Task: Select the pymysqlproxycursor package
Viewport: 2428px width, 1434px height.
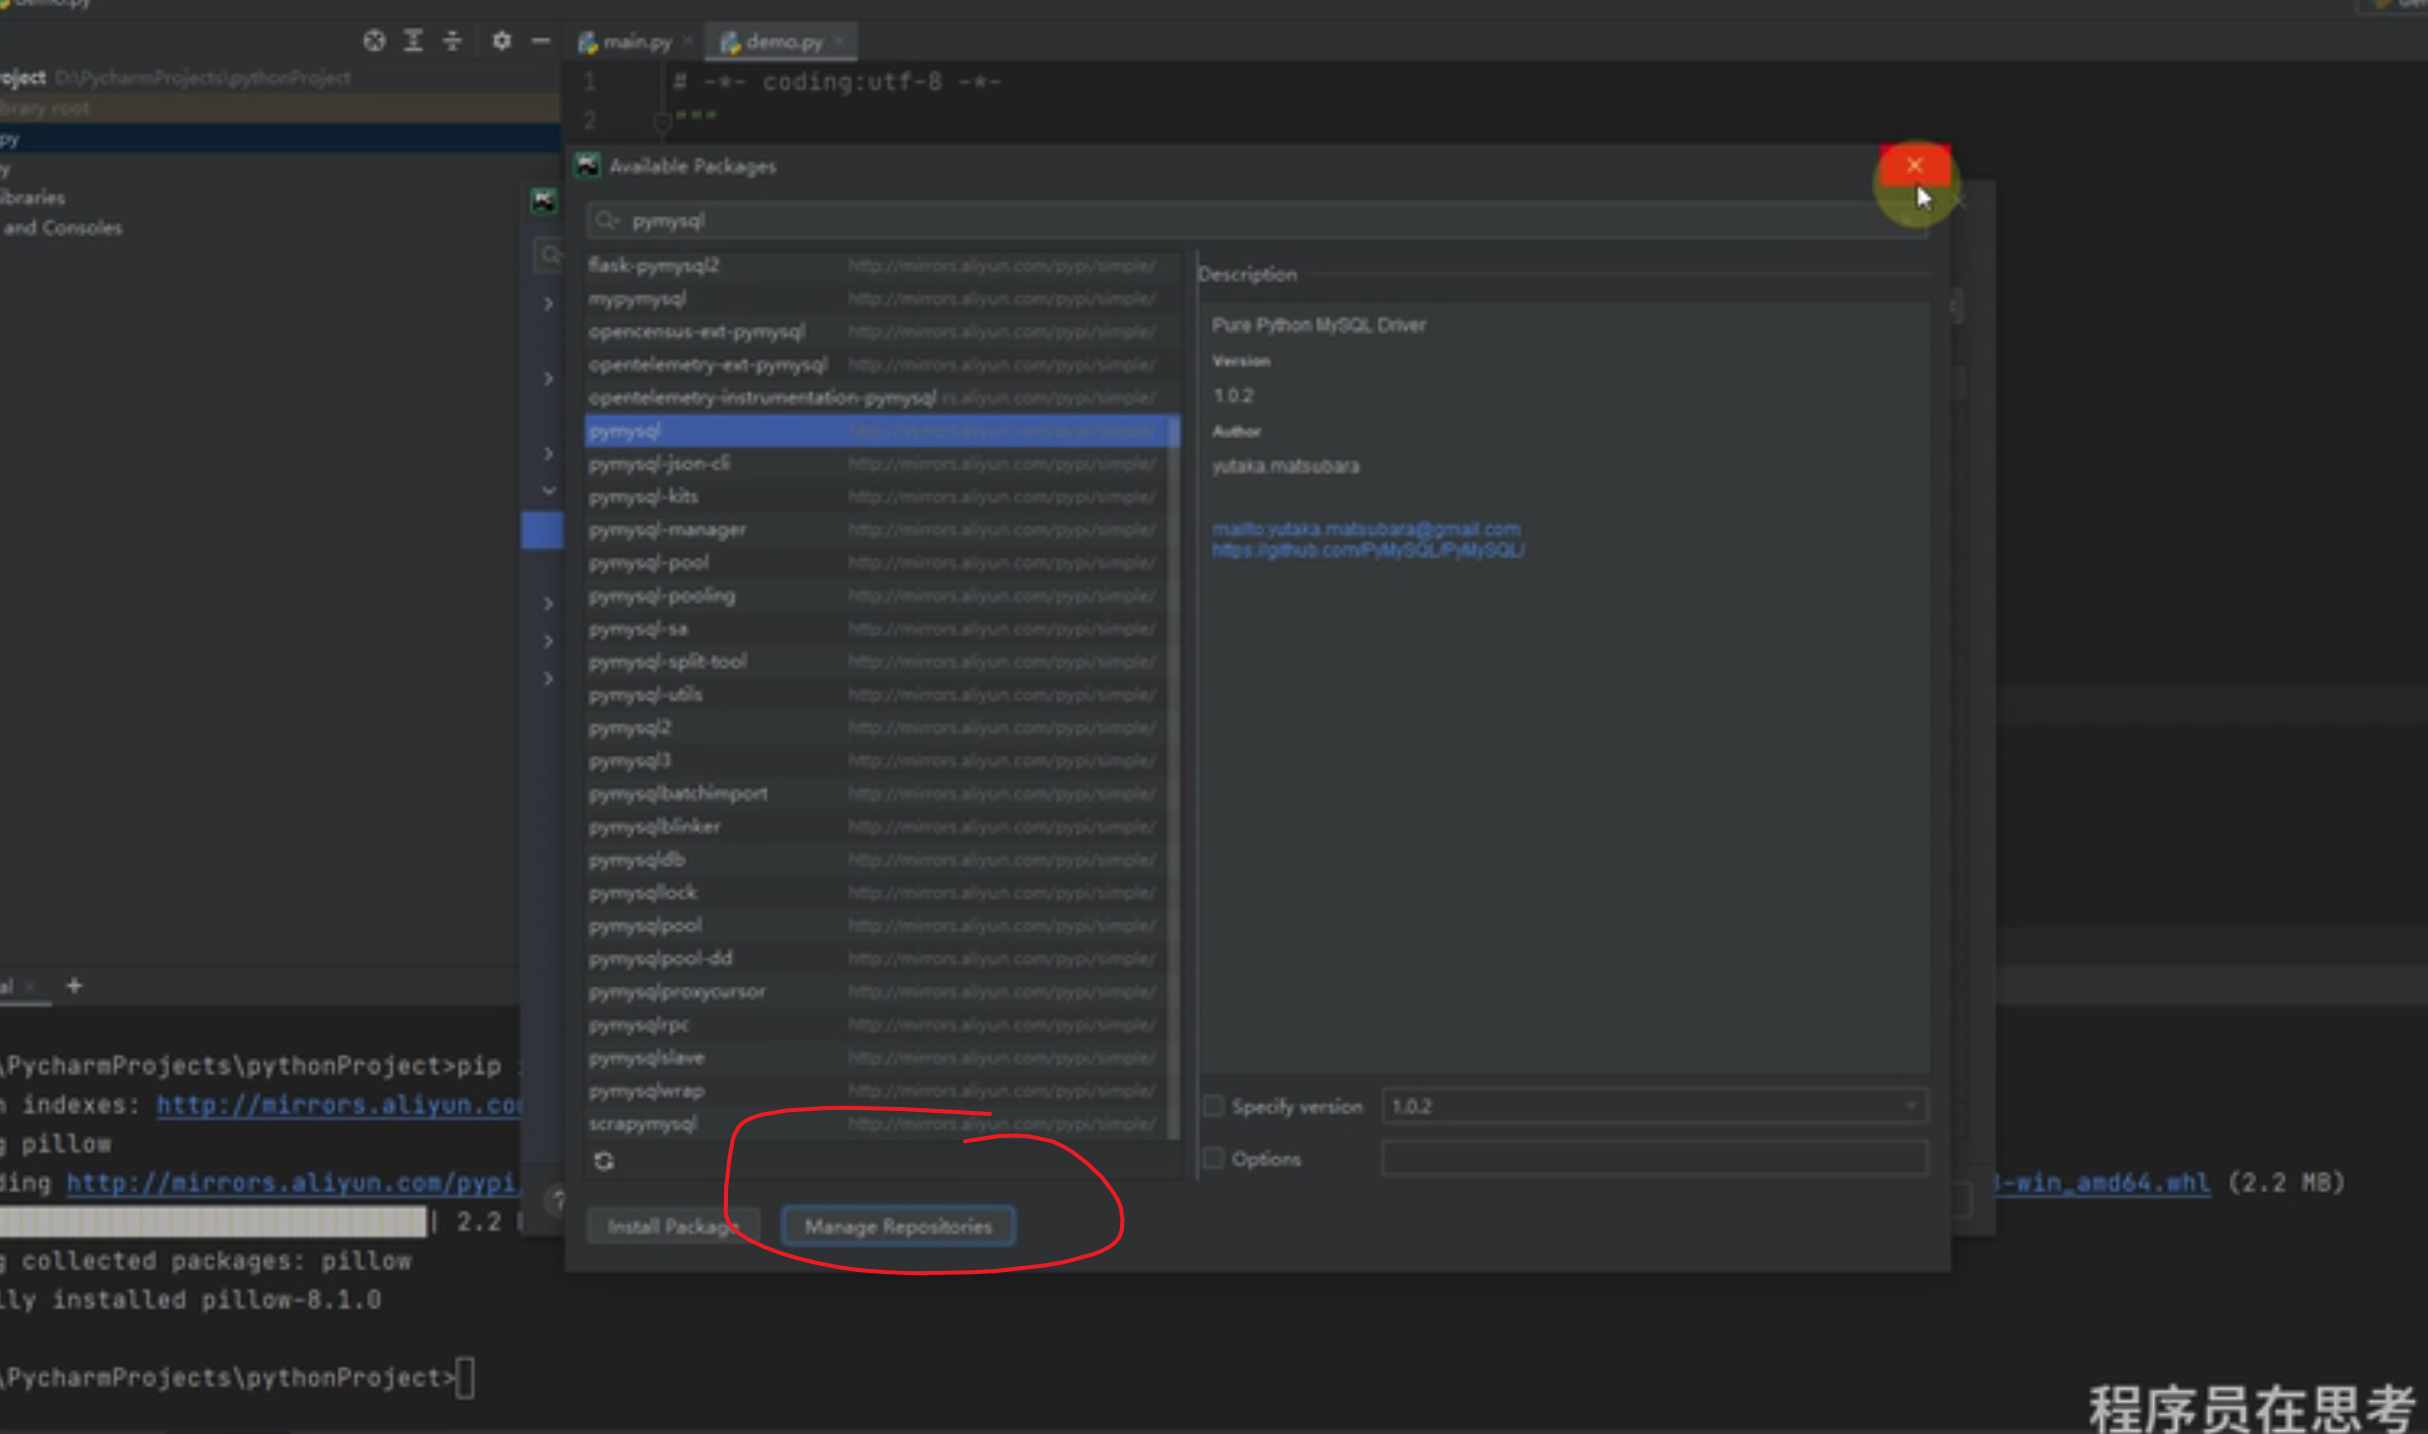Action: [876, 991]
